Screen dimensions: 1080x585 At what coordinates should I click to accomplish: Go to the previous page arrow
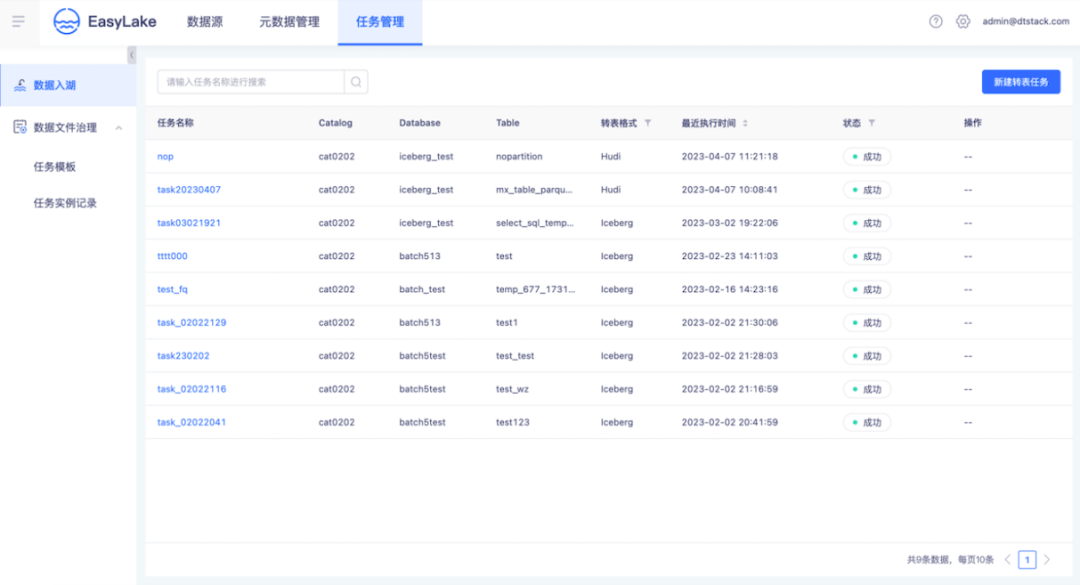coord(1008,560)
